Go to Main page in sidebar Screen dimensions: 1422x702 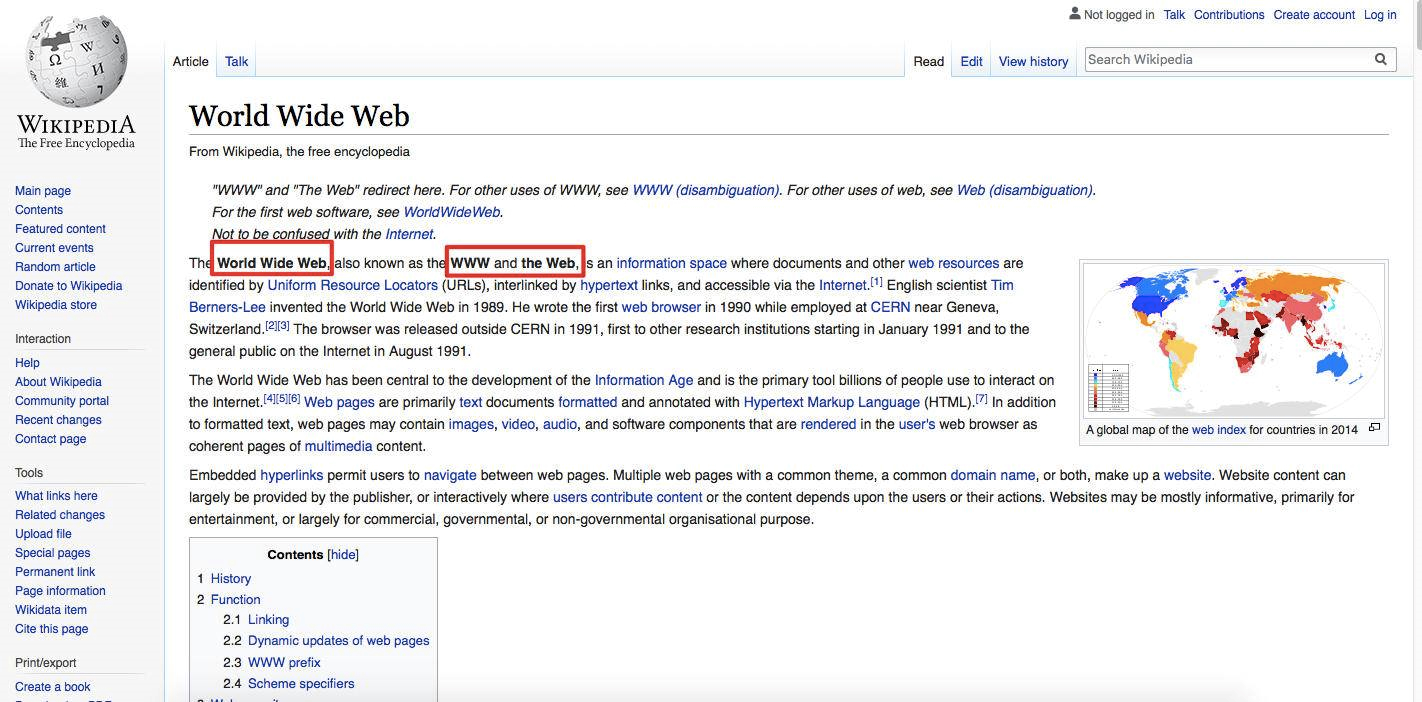click(43, 191)
